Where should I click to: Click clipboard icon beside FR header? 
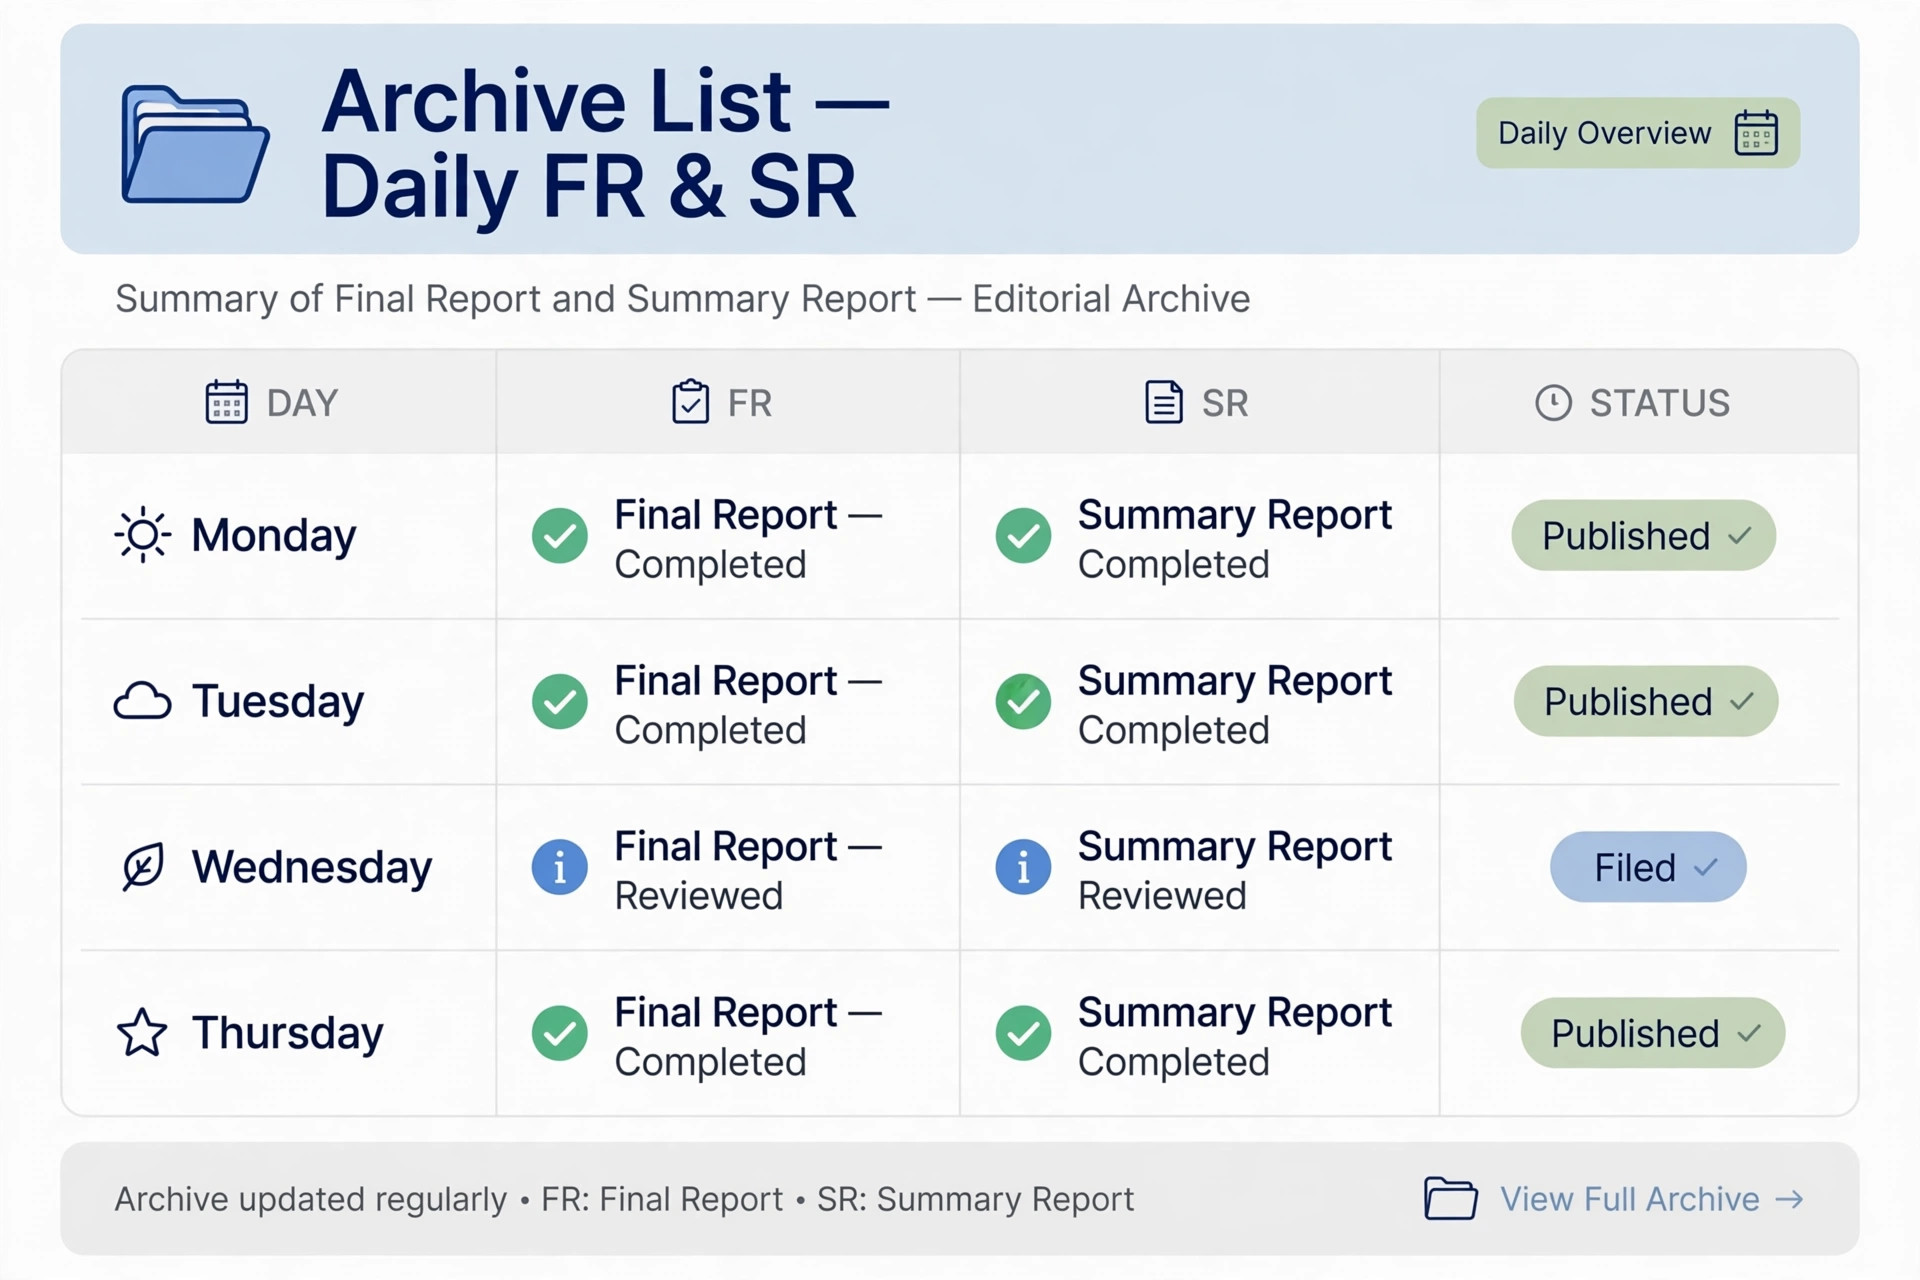coord(690,402)
